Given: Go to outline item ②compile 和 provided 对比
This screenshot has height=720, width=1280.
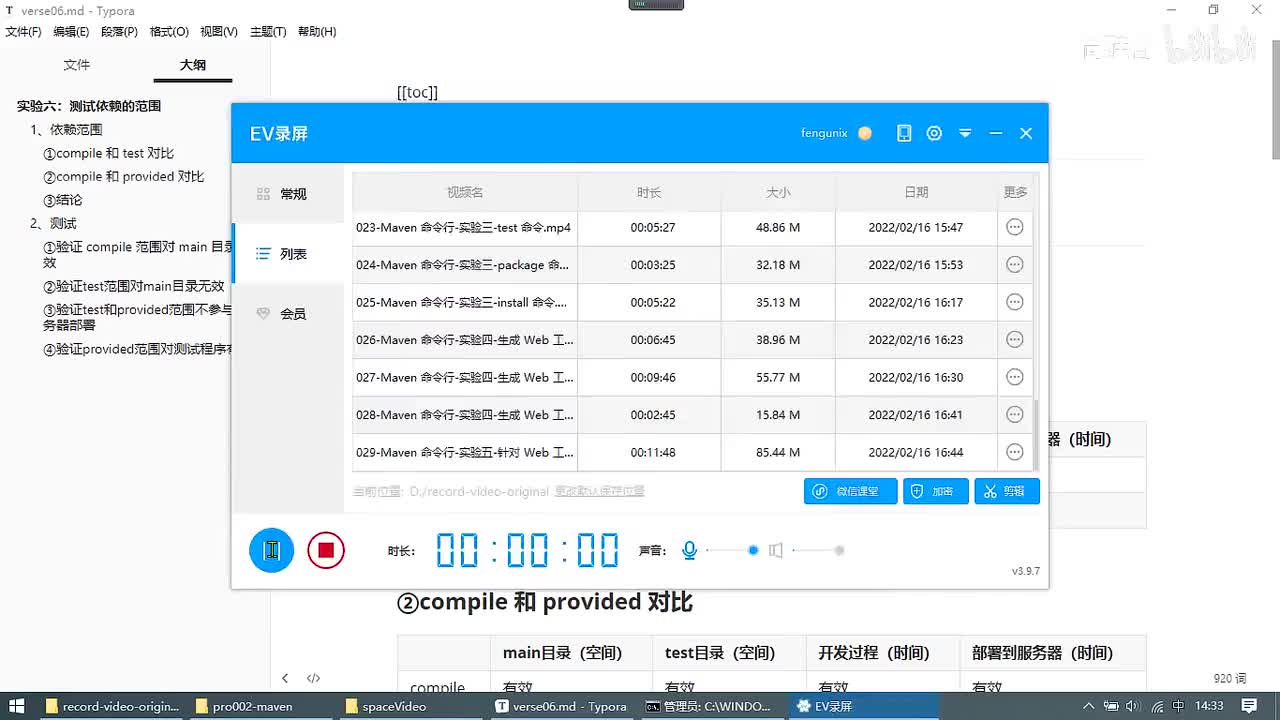Looking at the screenshot, I should click(123, 176).
